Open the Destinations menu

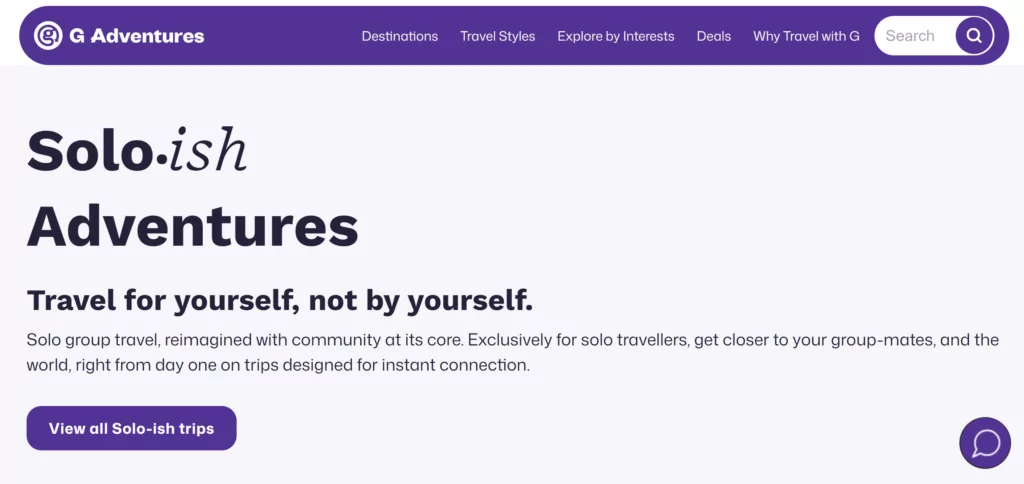click(399, 36)
